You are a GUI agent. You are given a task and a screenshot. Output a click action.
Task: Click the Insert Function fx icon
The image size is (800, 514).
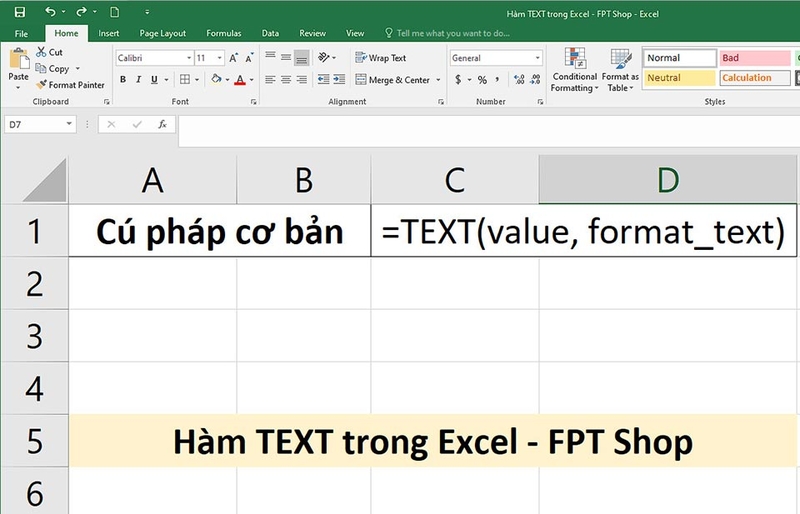point(162,125)
